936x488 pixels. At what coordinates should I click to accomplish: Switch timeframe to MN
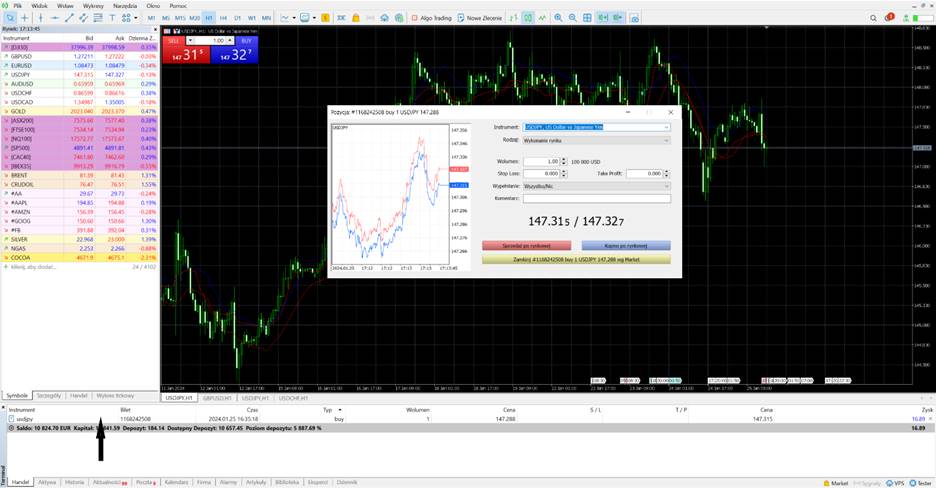click(266, 18)
